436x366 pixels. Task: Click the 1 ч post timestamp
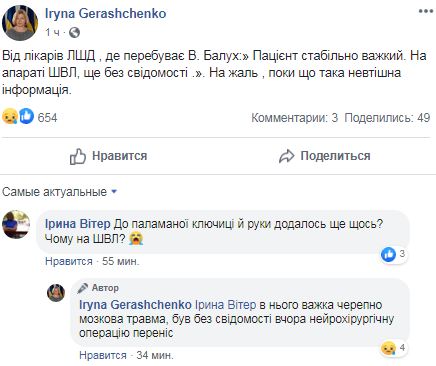pos(53,32)
